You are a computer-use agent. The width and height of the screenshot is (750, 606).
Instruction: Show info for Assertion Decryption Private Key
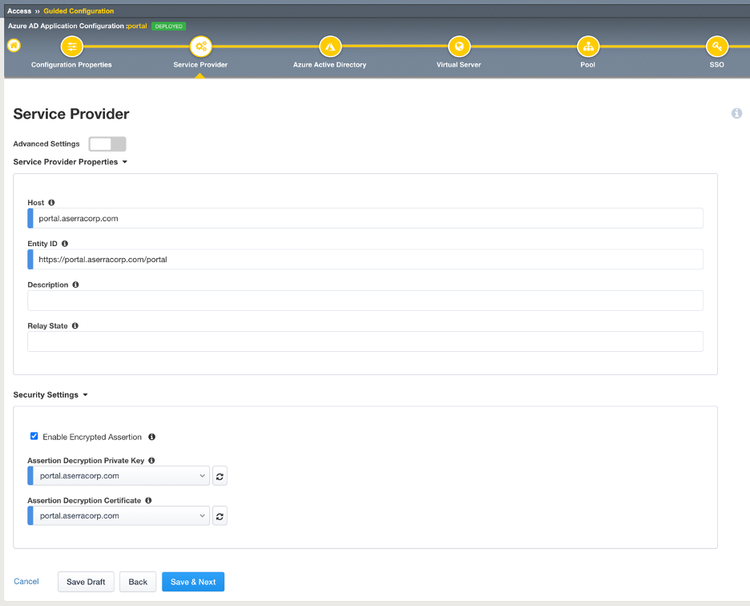pos(152,460)
